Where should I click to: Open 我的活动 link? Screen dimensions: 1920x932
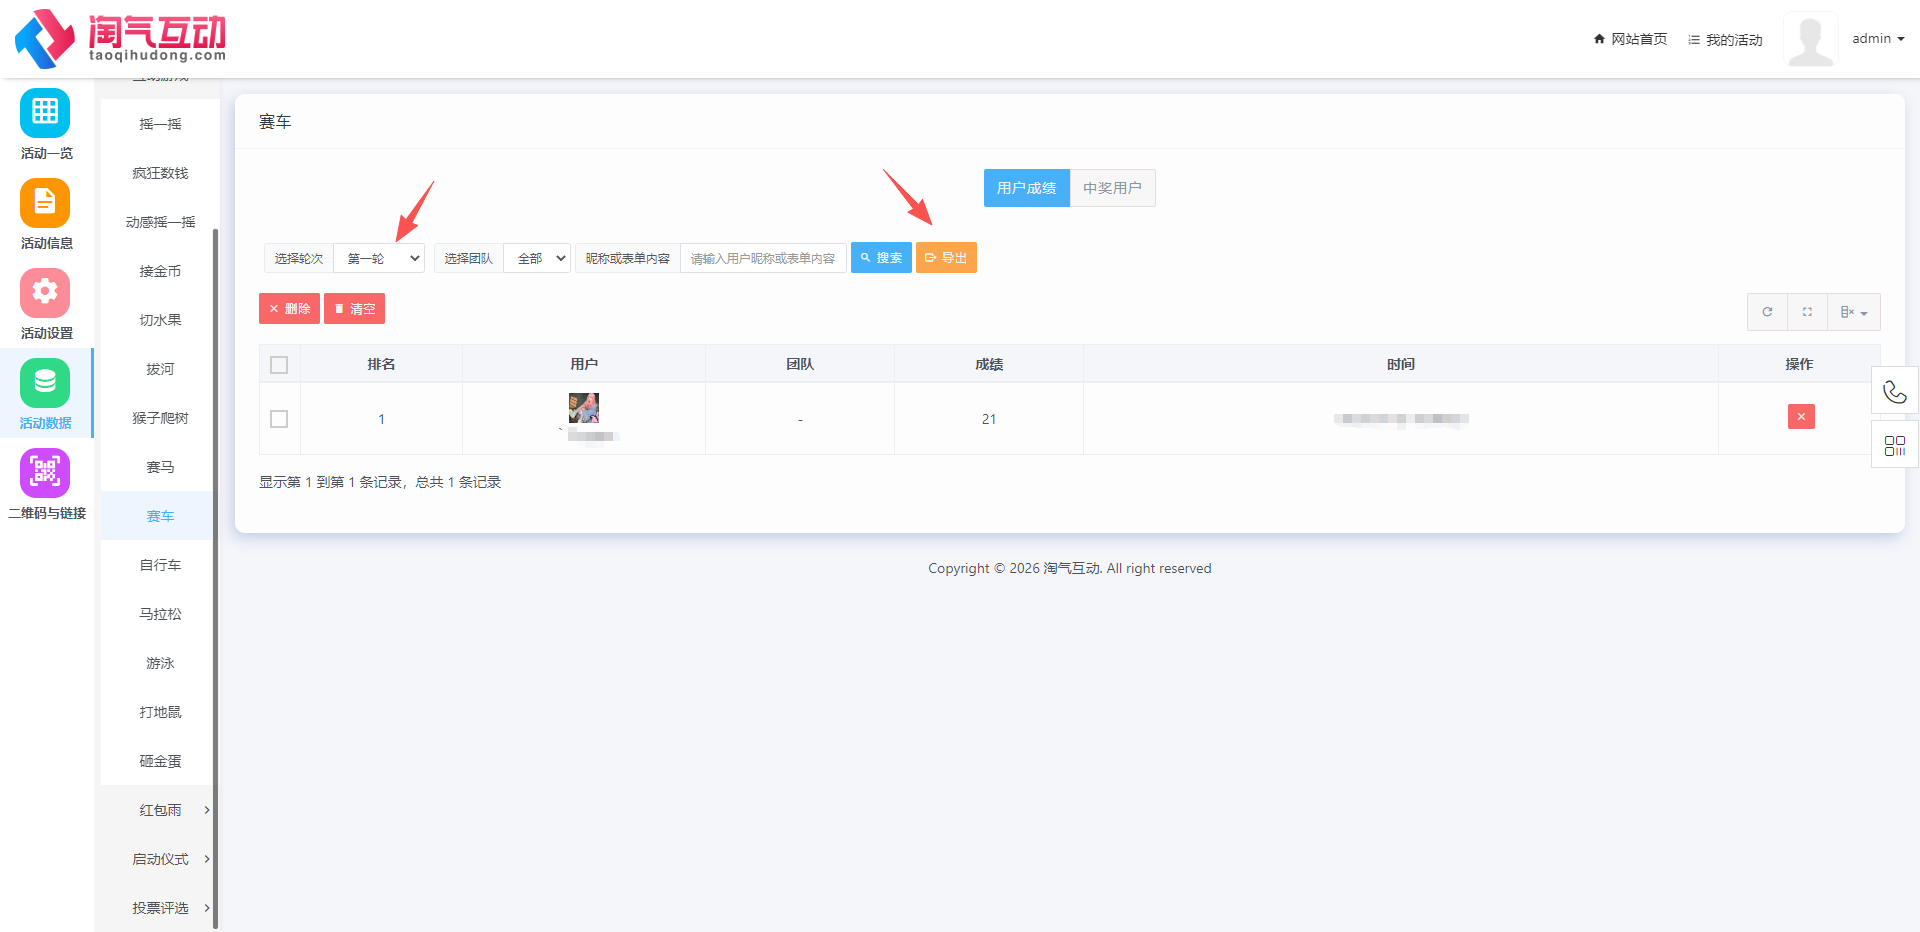pos(1725,40)
